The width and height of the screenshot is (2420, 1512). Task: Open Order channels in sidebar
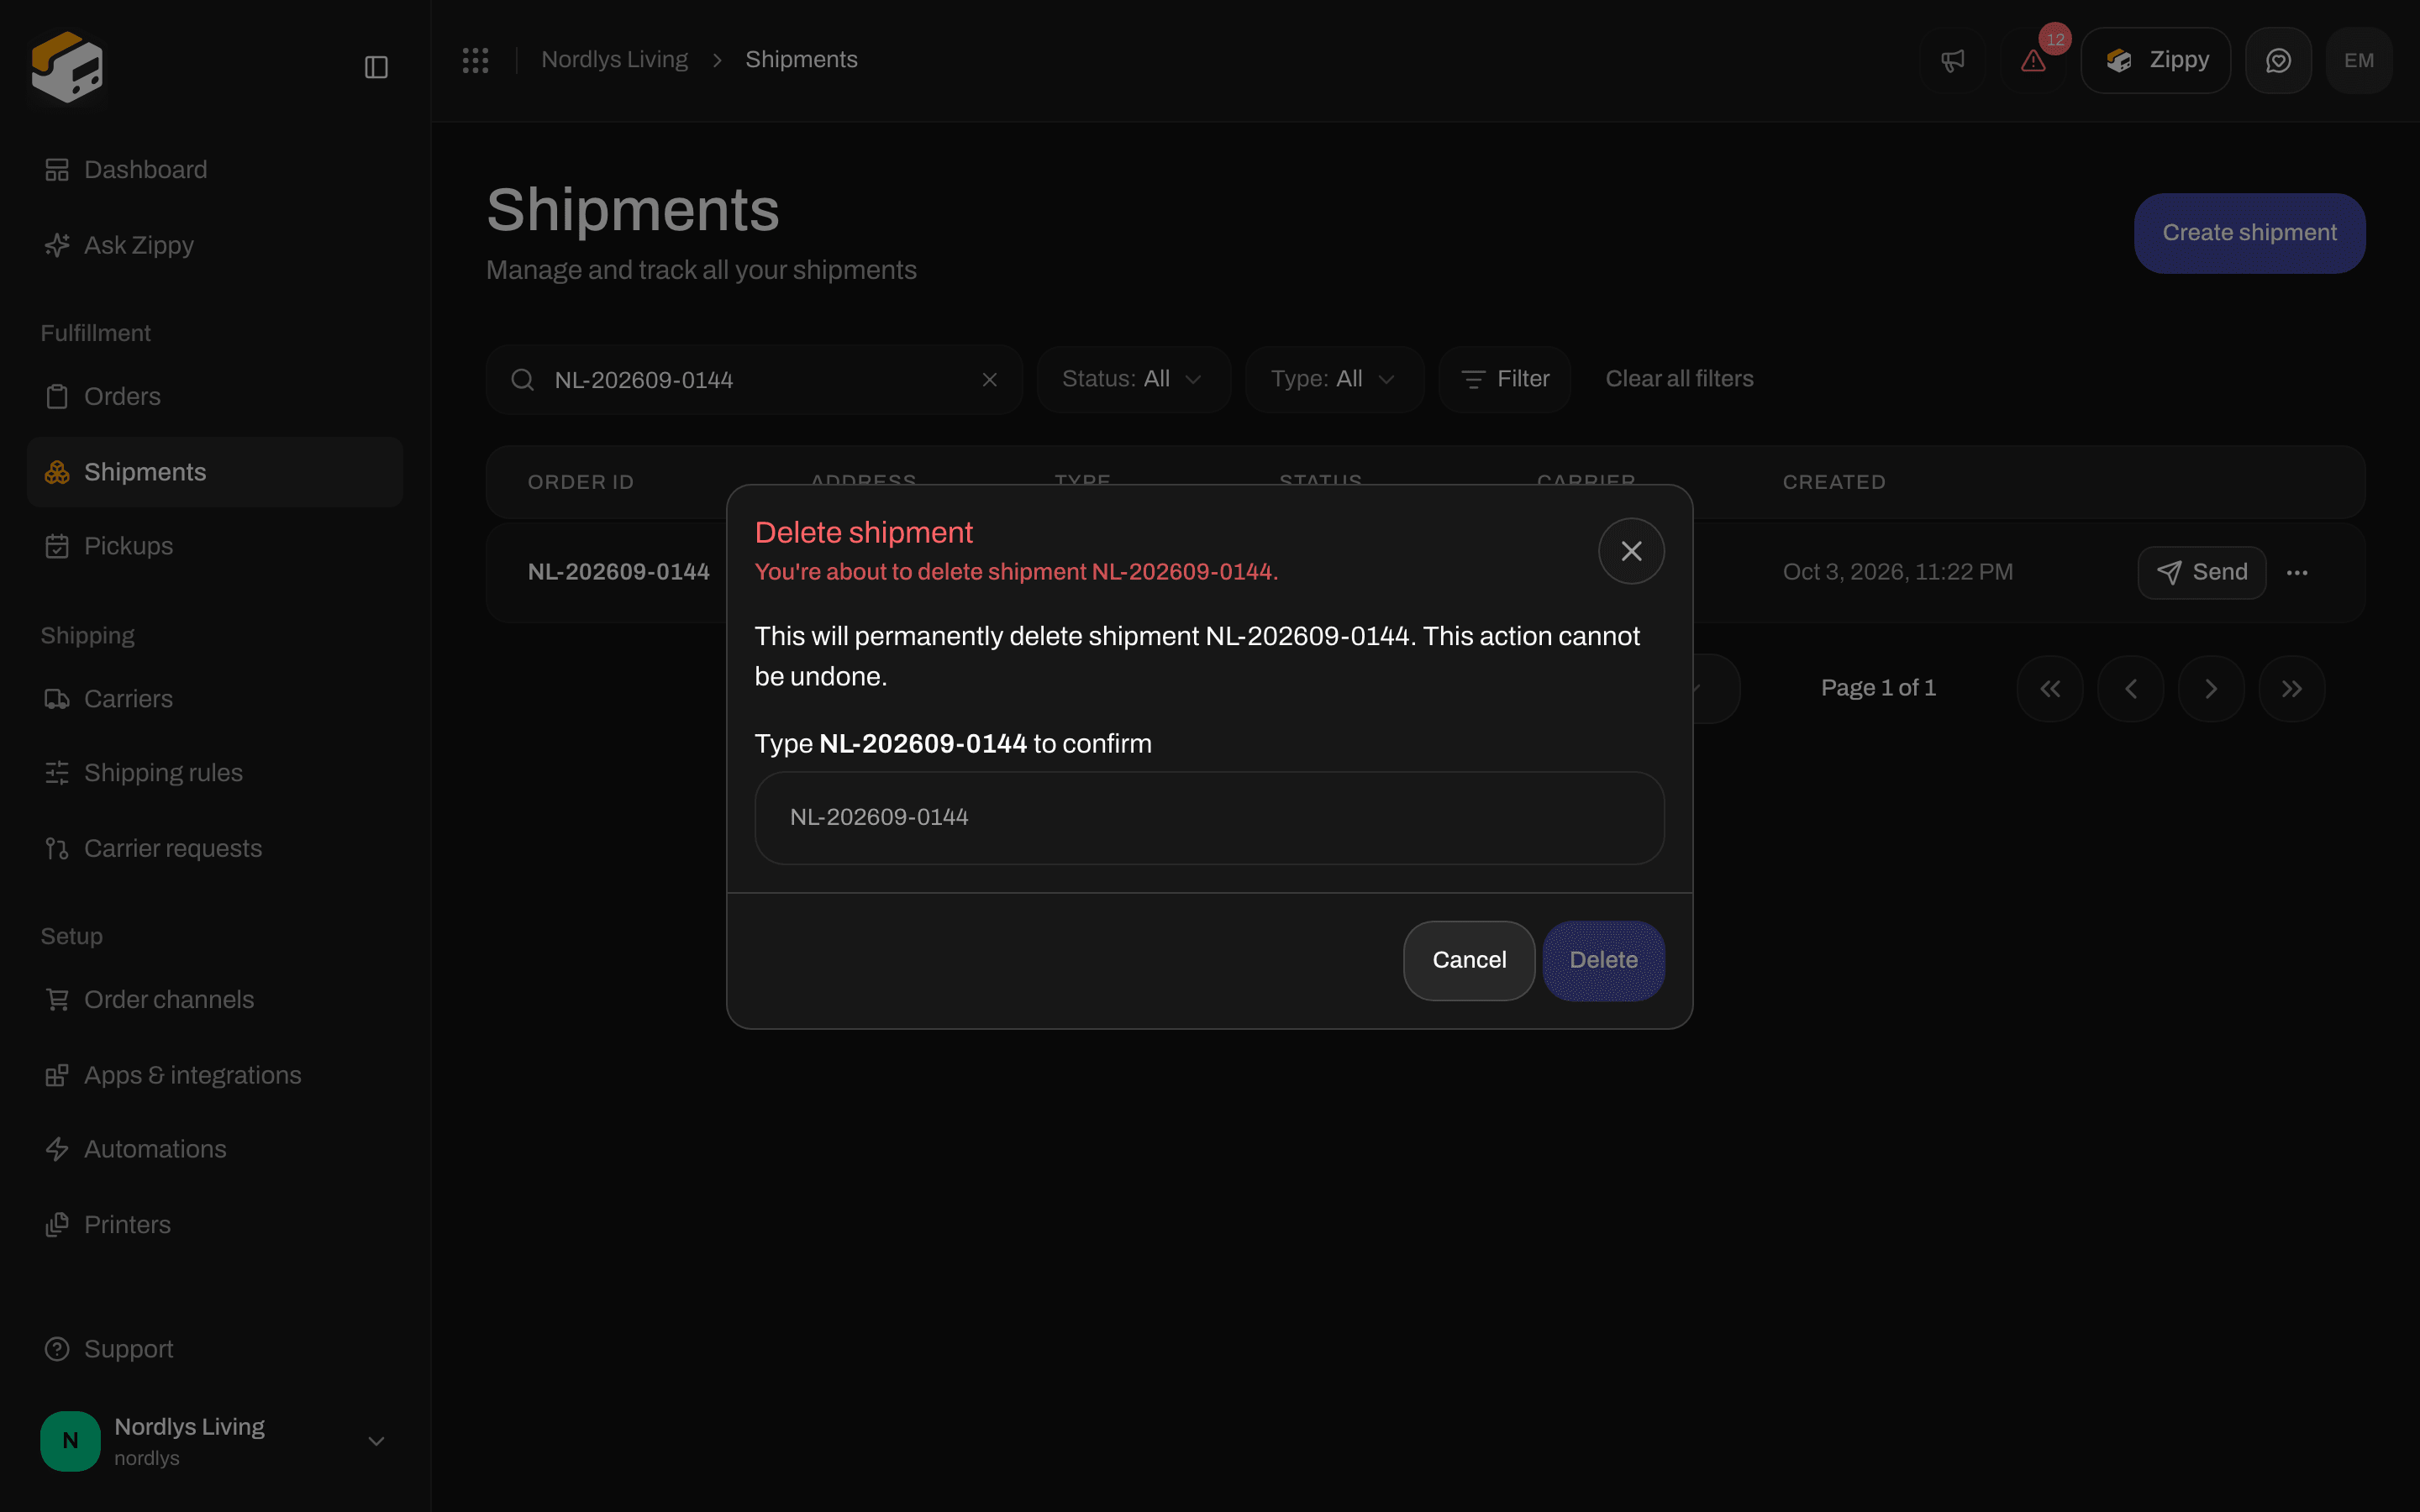(x=215, y=1000)
